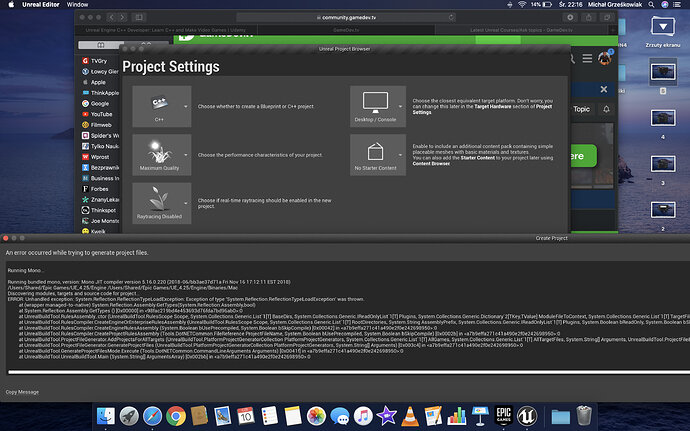The width and height of the screenshot is (690, 431).
Task: Open Finder from the Dock
Action: (x=106, y=416)
